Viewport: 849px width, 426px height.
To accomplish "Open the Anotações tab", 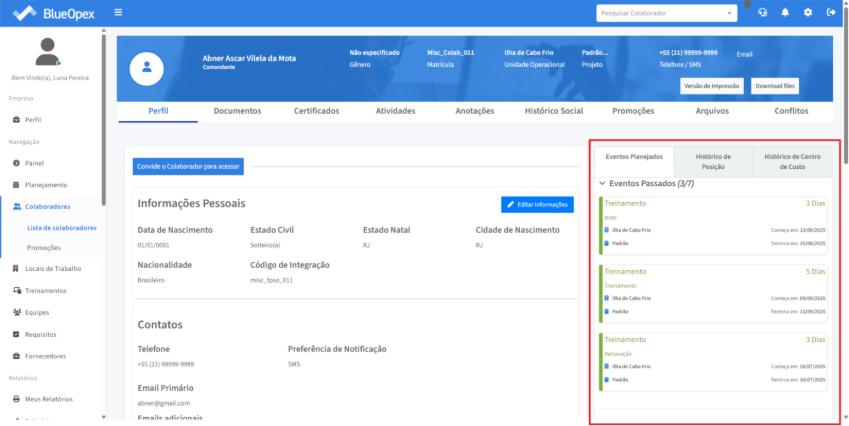I will tap(475, 111).
